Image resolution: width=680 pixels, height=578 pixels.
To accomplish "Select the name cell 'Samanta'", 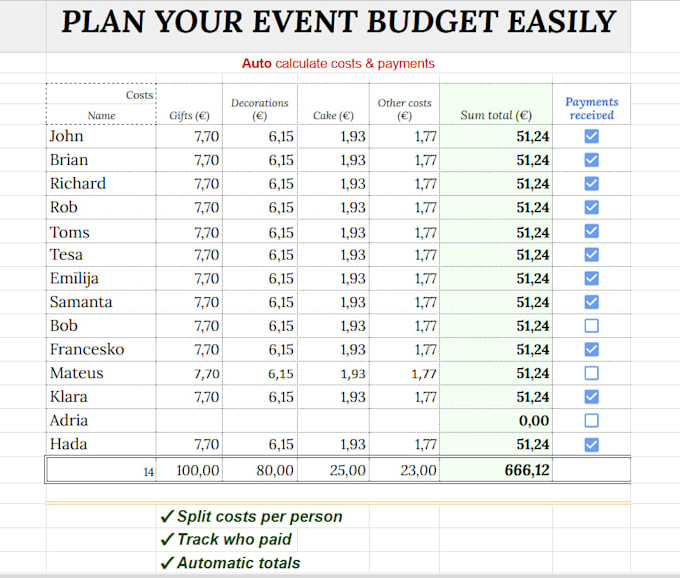I will tap(101, 302).
